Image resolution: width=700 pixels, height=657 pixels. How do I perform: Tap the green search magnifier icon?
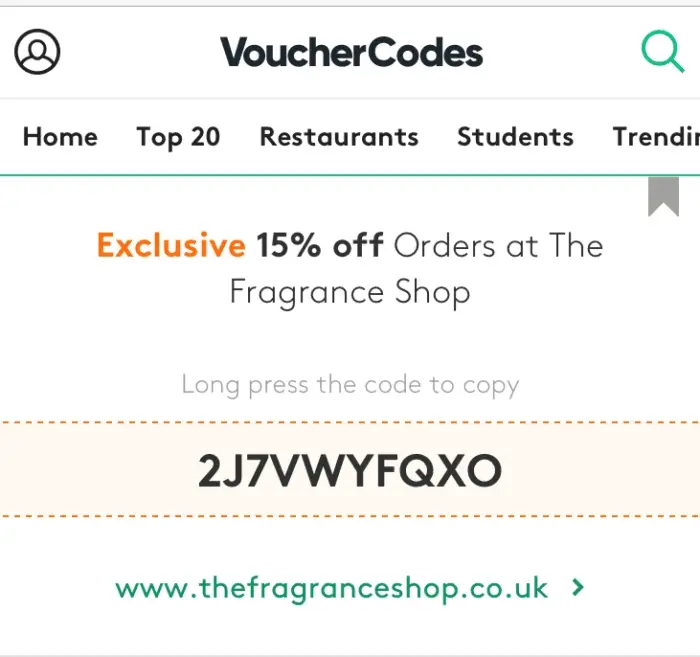663,51
